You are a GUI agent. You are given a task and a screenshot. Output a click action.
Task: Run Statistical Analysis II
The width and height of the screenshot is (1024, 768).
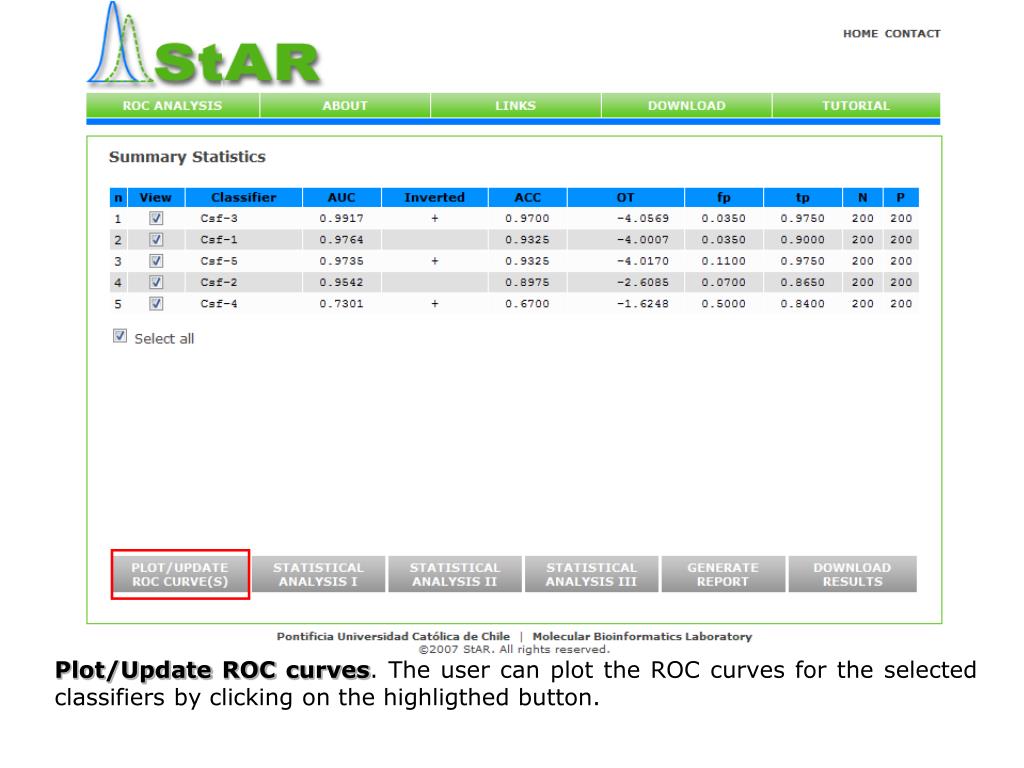(455, 574)
